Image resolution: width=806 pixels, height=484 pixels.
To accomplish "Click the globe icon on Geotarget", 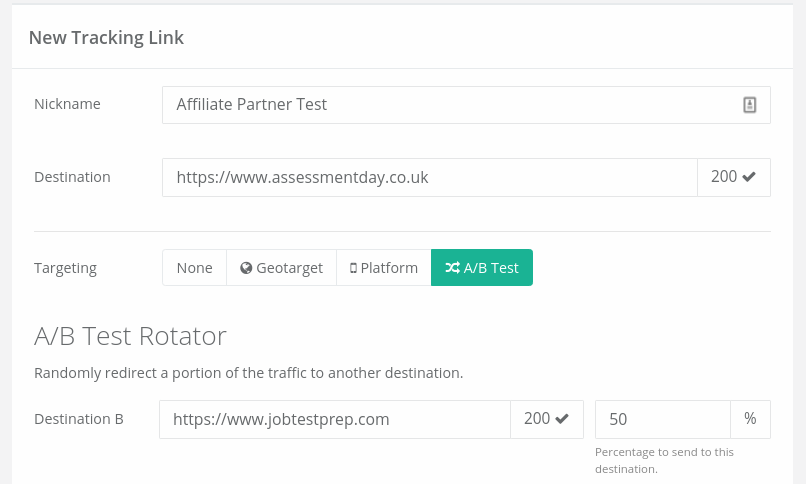I will click(x=246, y=268).
